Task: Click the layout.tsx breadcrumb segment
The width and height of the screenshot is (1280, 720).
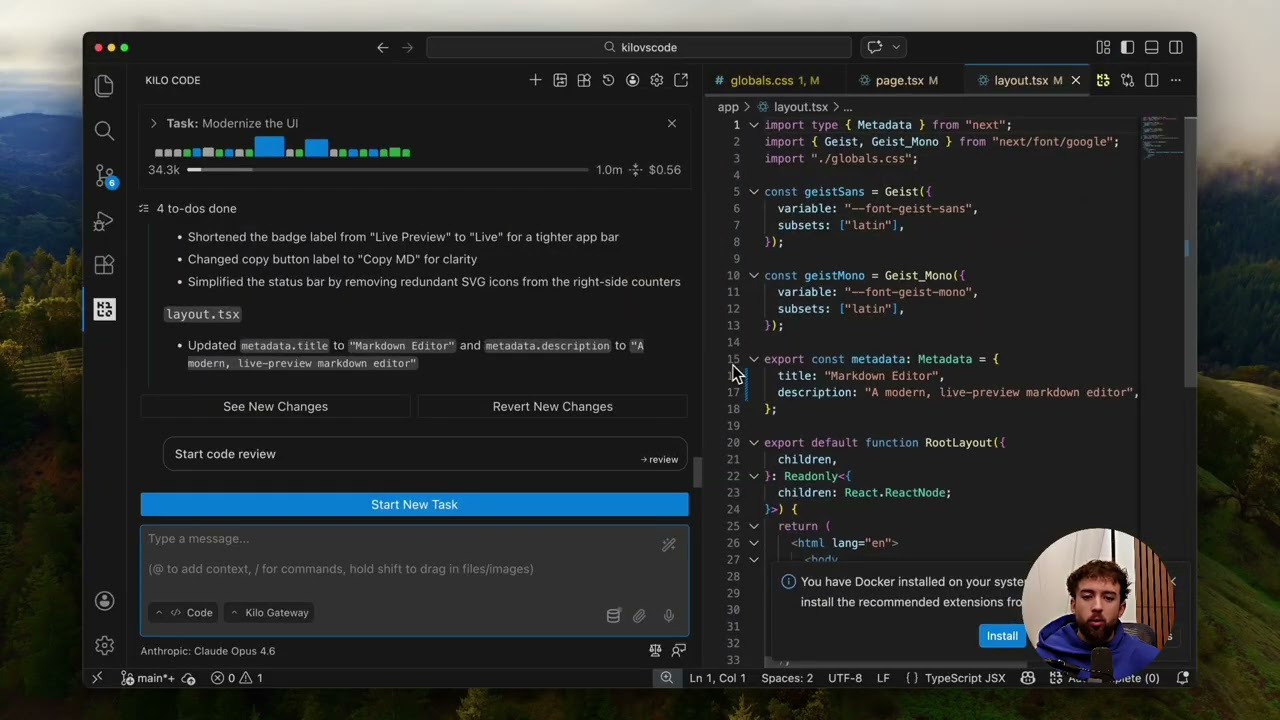Action: tap(792, 107)
